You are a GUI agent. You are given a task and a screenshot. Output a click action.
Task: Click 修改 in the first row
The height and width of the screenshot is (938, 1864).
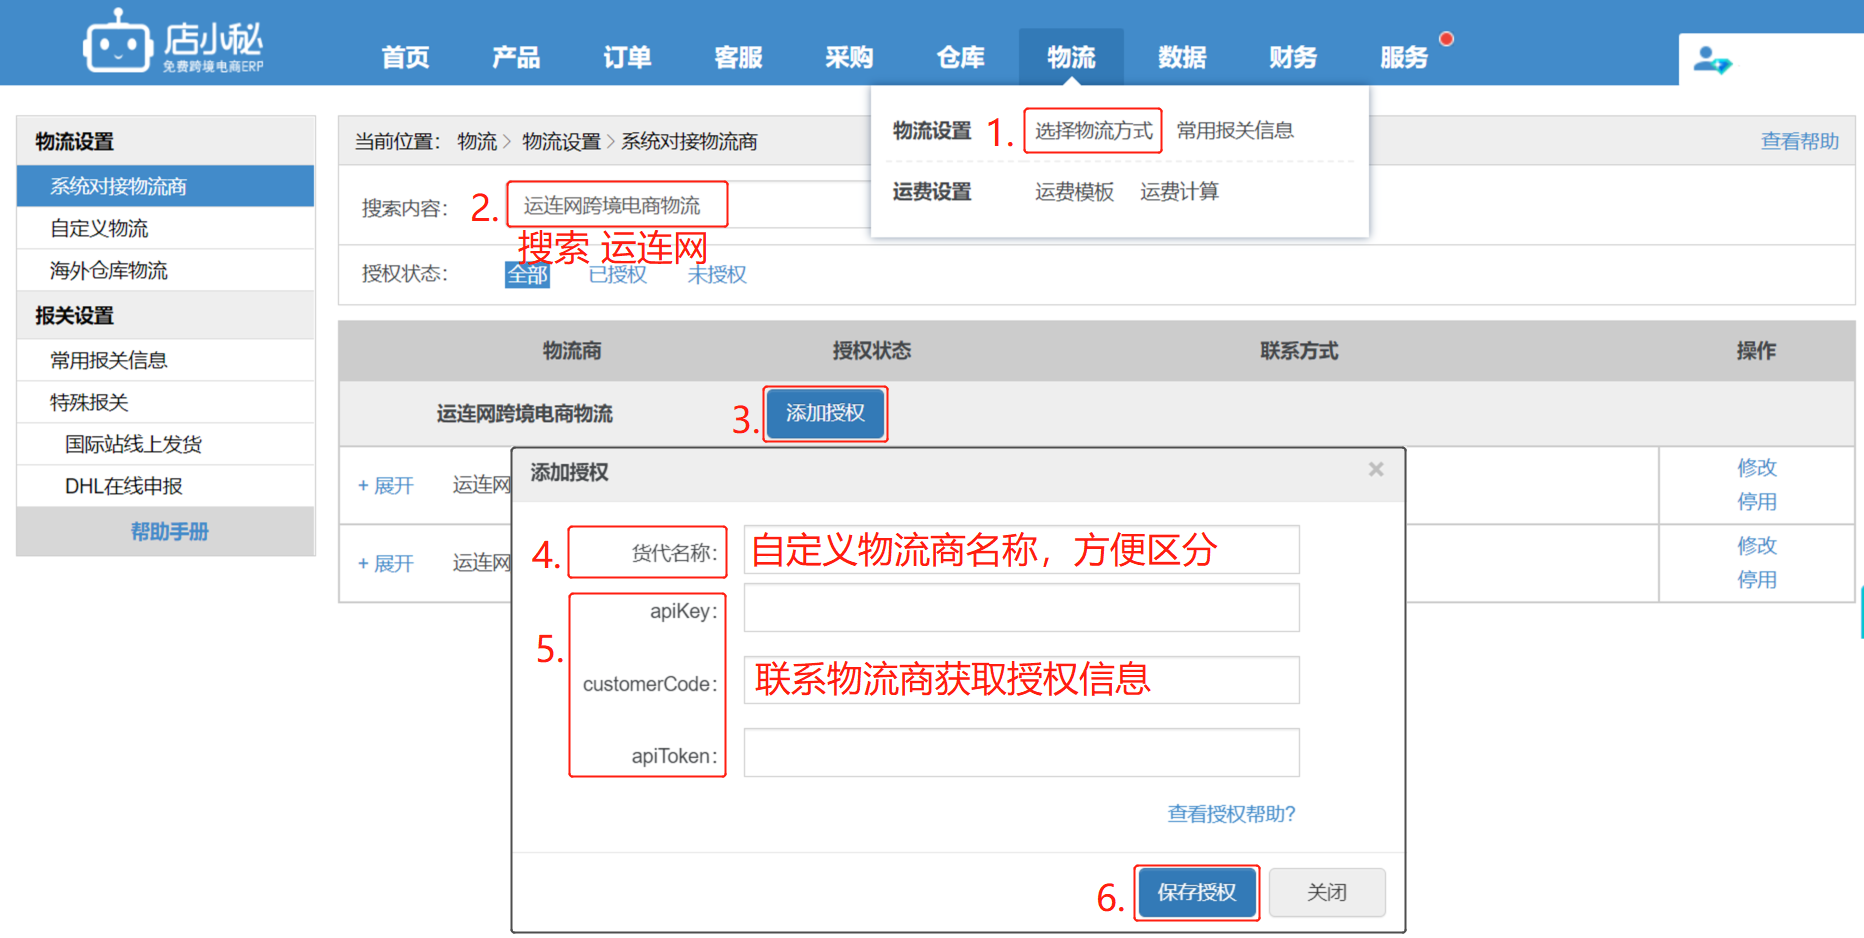tap(1757, 467)
